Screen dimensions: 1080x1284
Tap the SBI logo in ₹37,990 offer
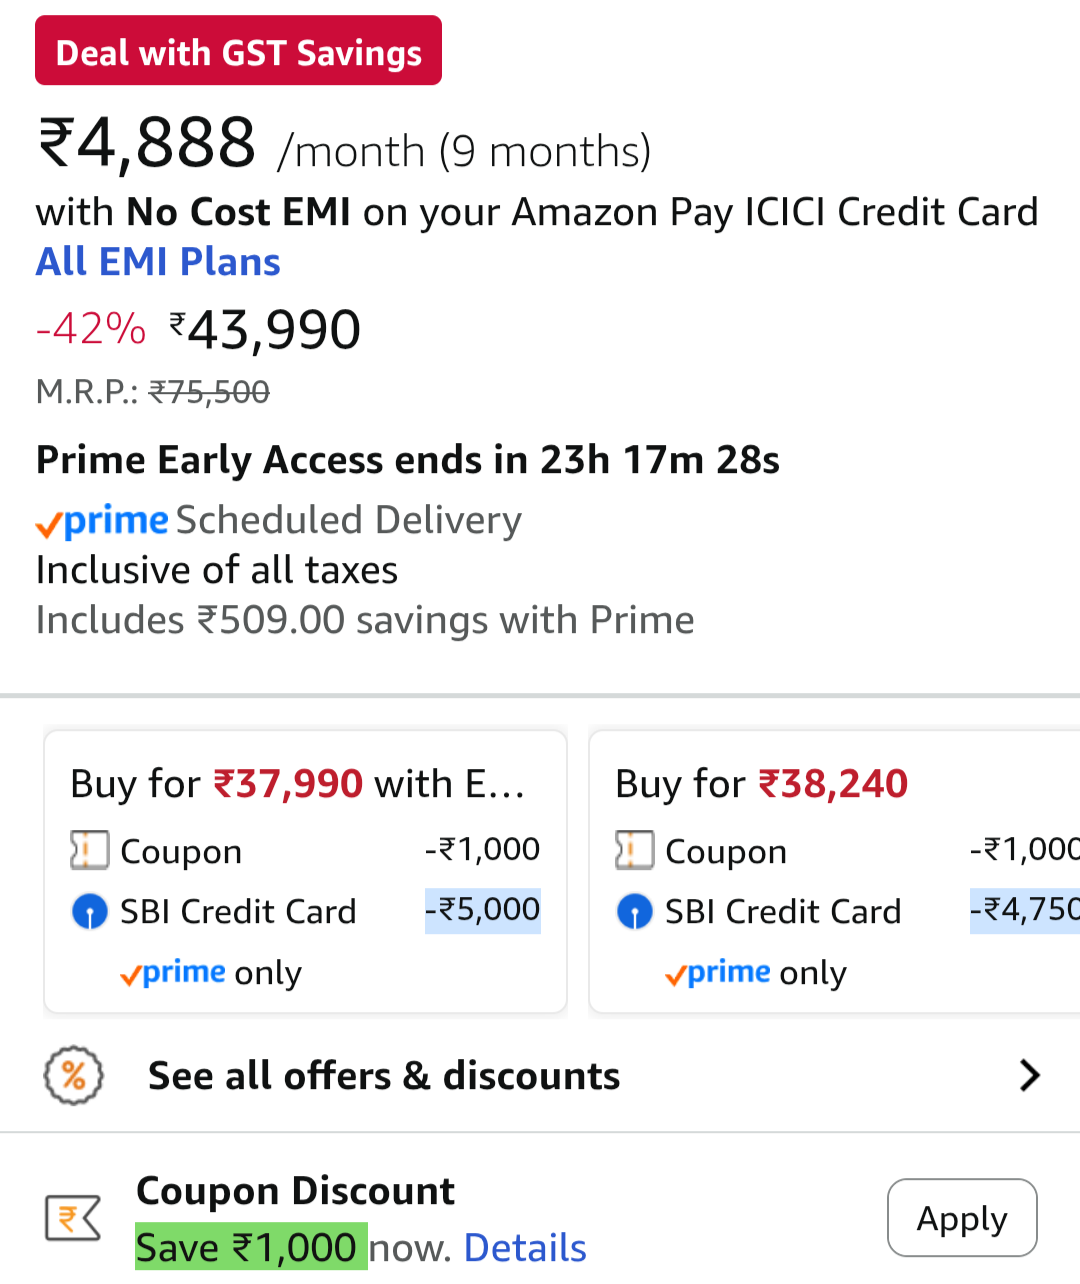click(90, 912)
